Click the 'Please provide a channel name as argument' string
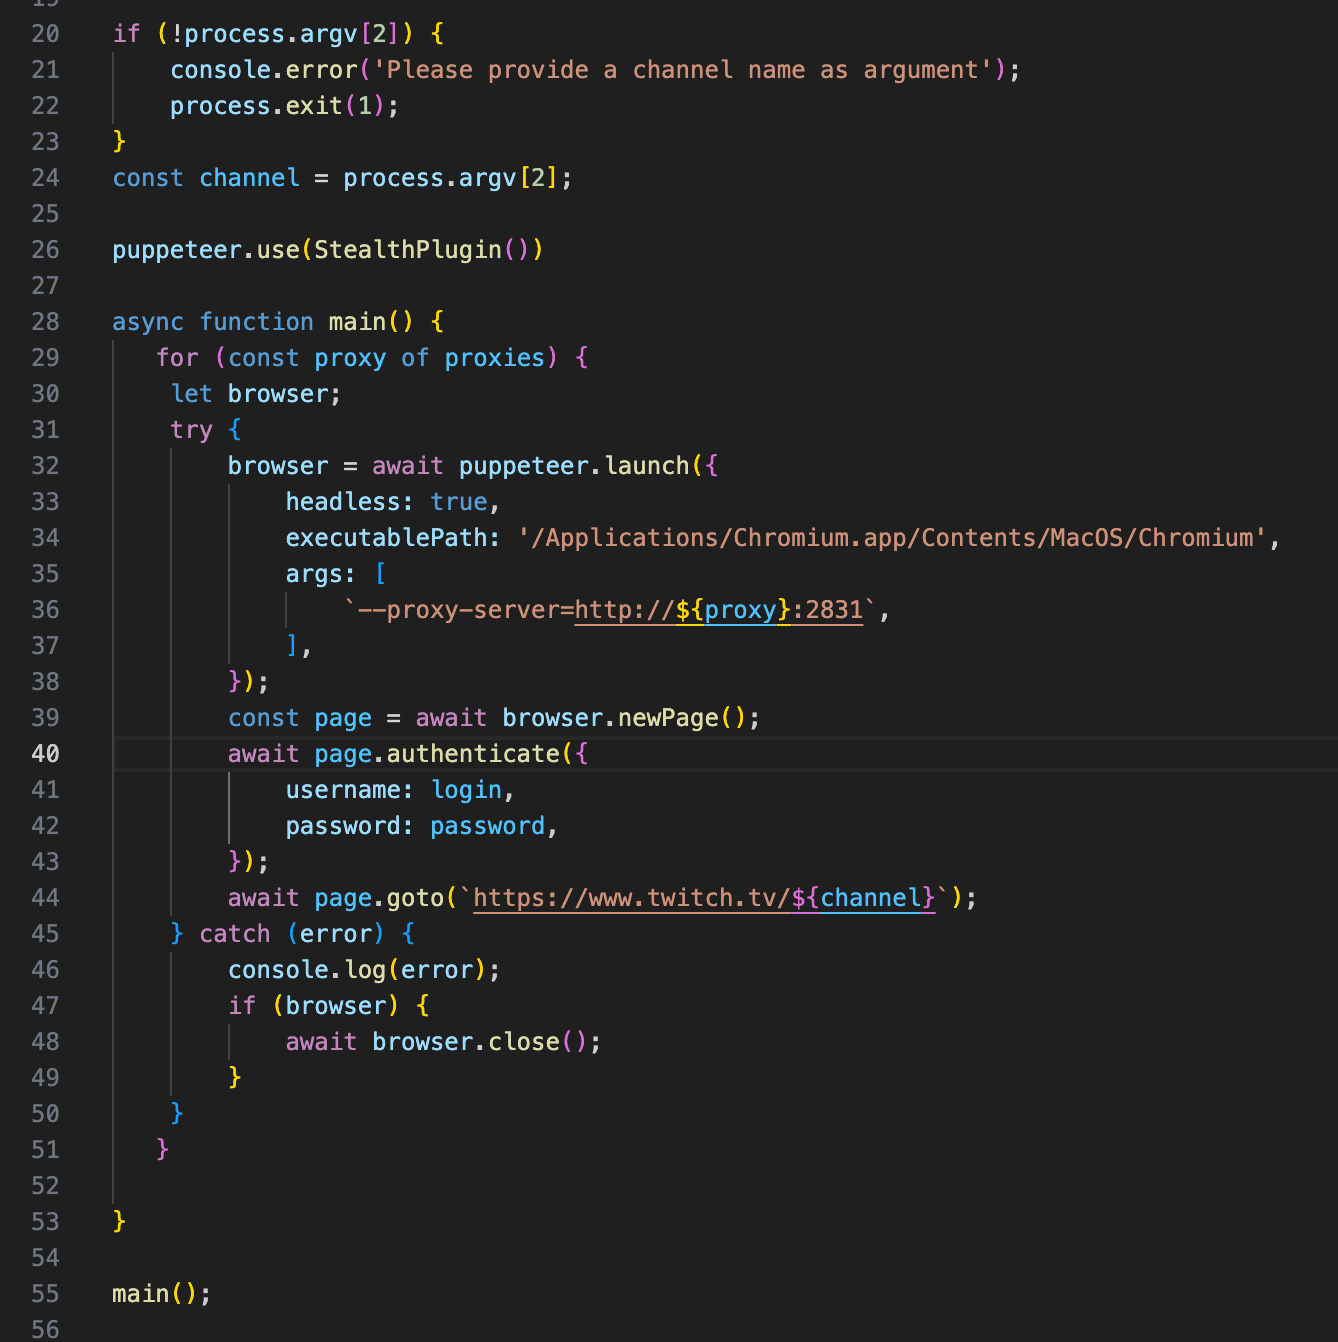The image size is (1338, 1342). 683,70
